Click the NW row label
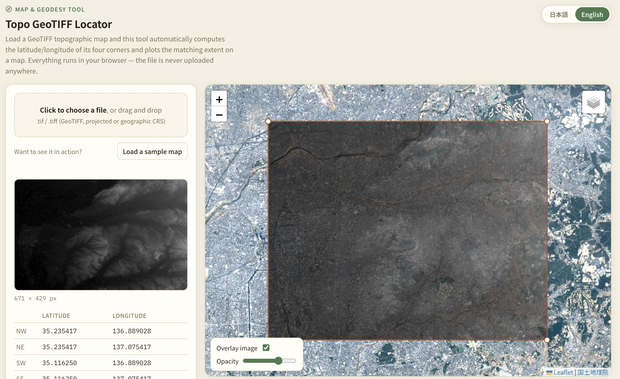The height and width of the screenshot is (379, 620). tap(21, 331)
